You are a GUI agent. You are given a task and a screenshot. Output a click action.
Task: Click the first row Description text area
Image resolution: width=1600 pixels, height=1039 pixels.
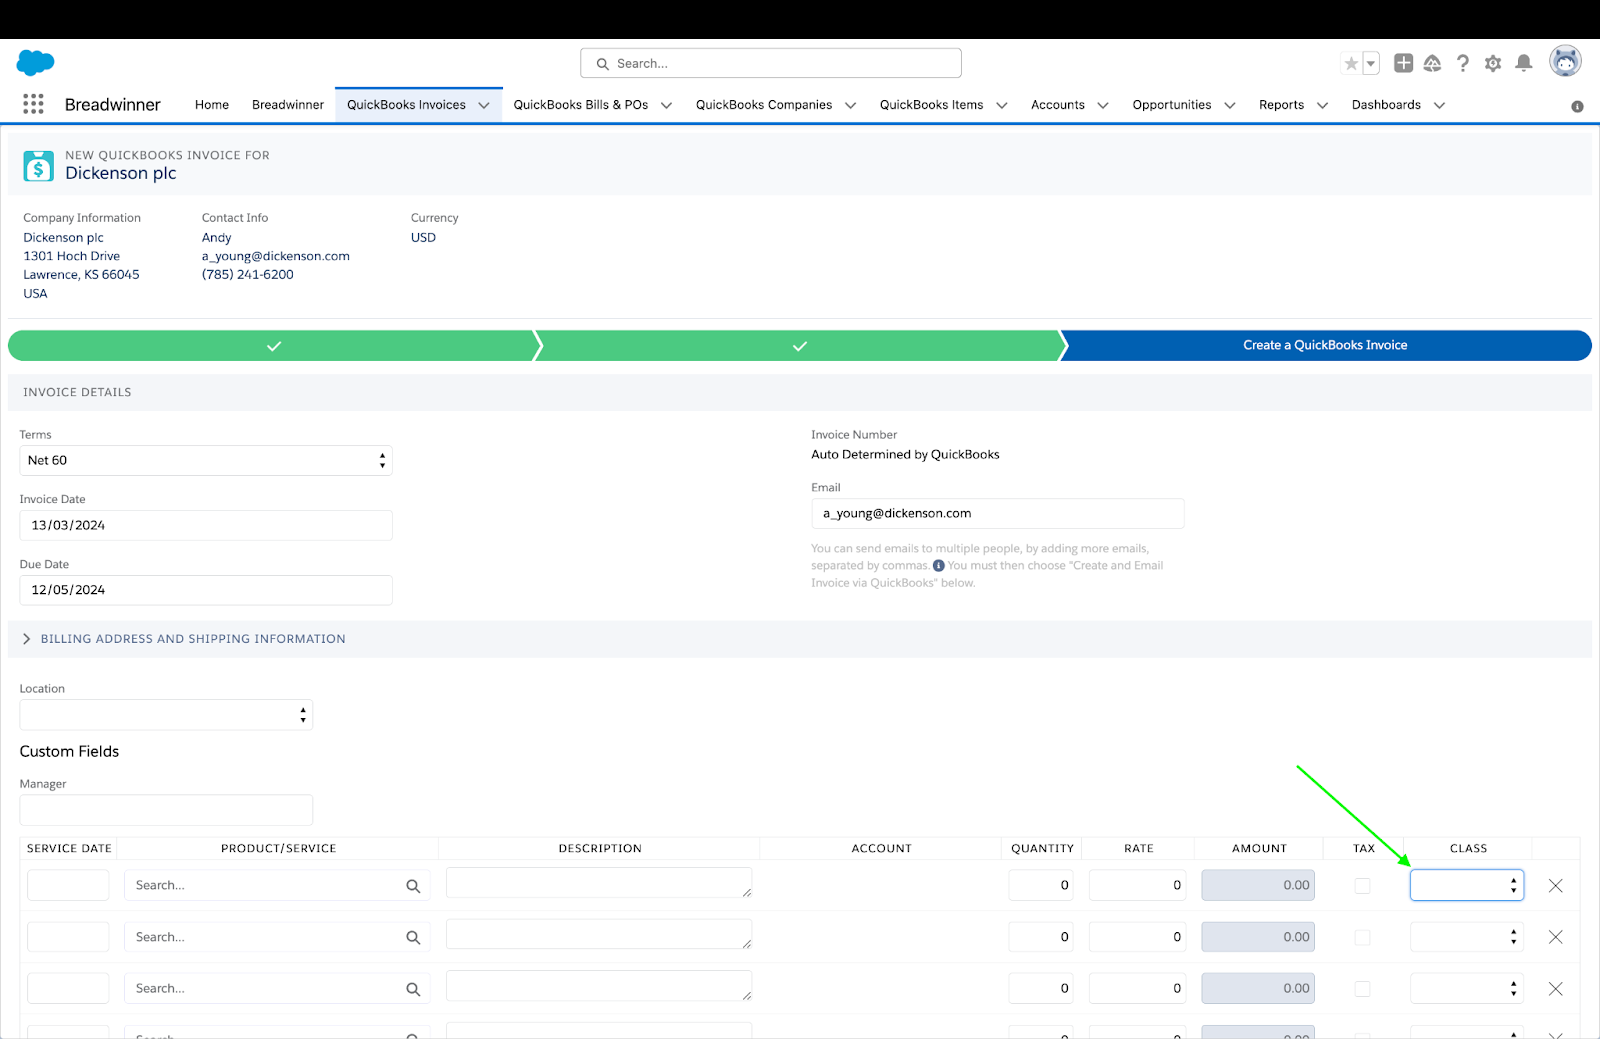pyautogui.click(x=599, y=882)
